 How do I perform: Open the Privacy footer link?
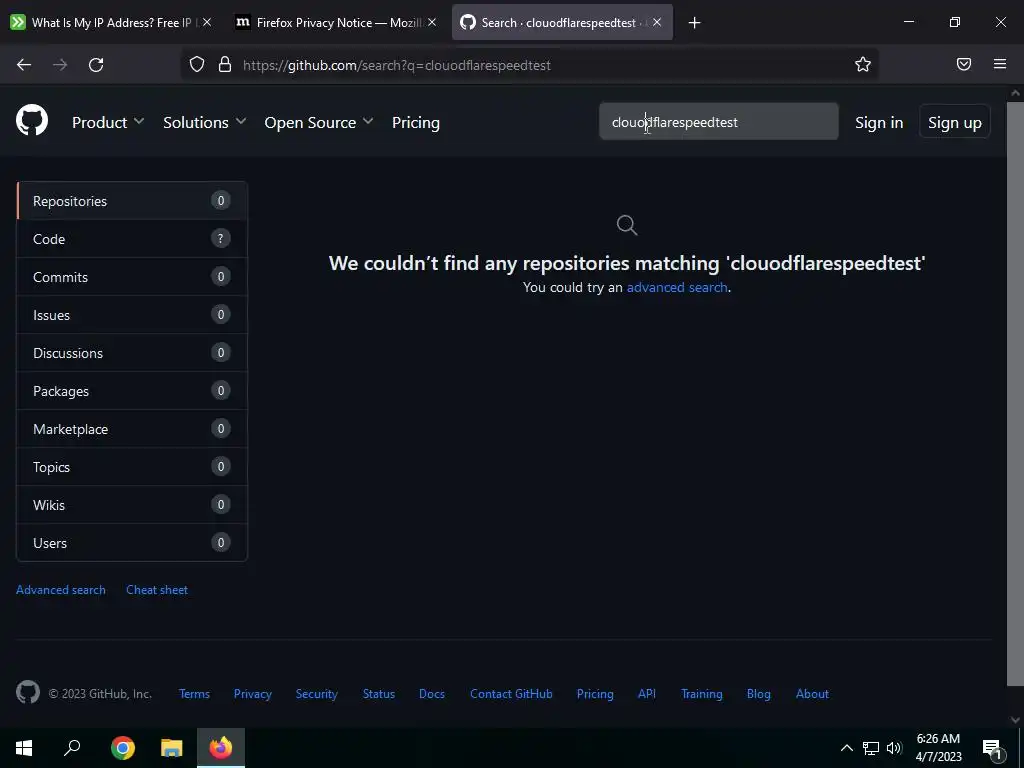coord(253,694)
